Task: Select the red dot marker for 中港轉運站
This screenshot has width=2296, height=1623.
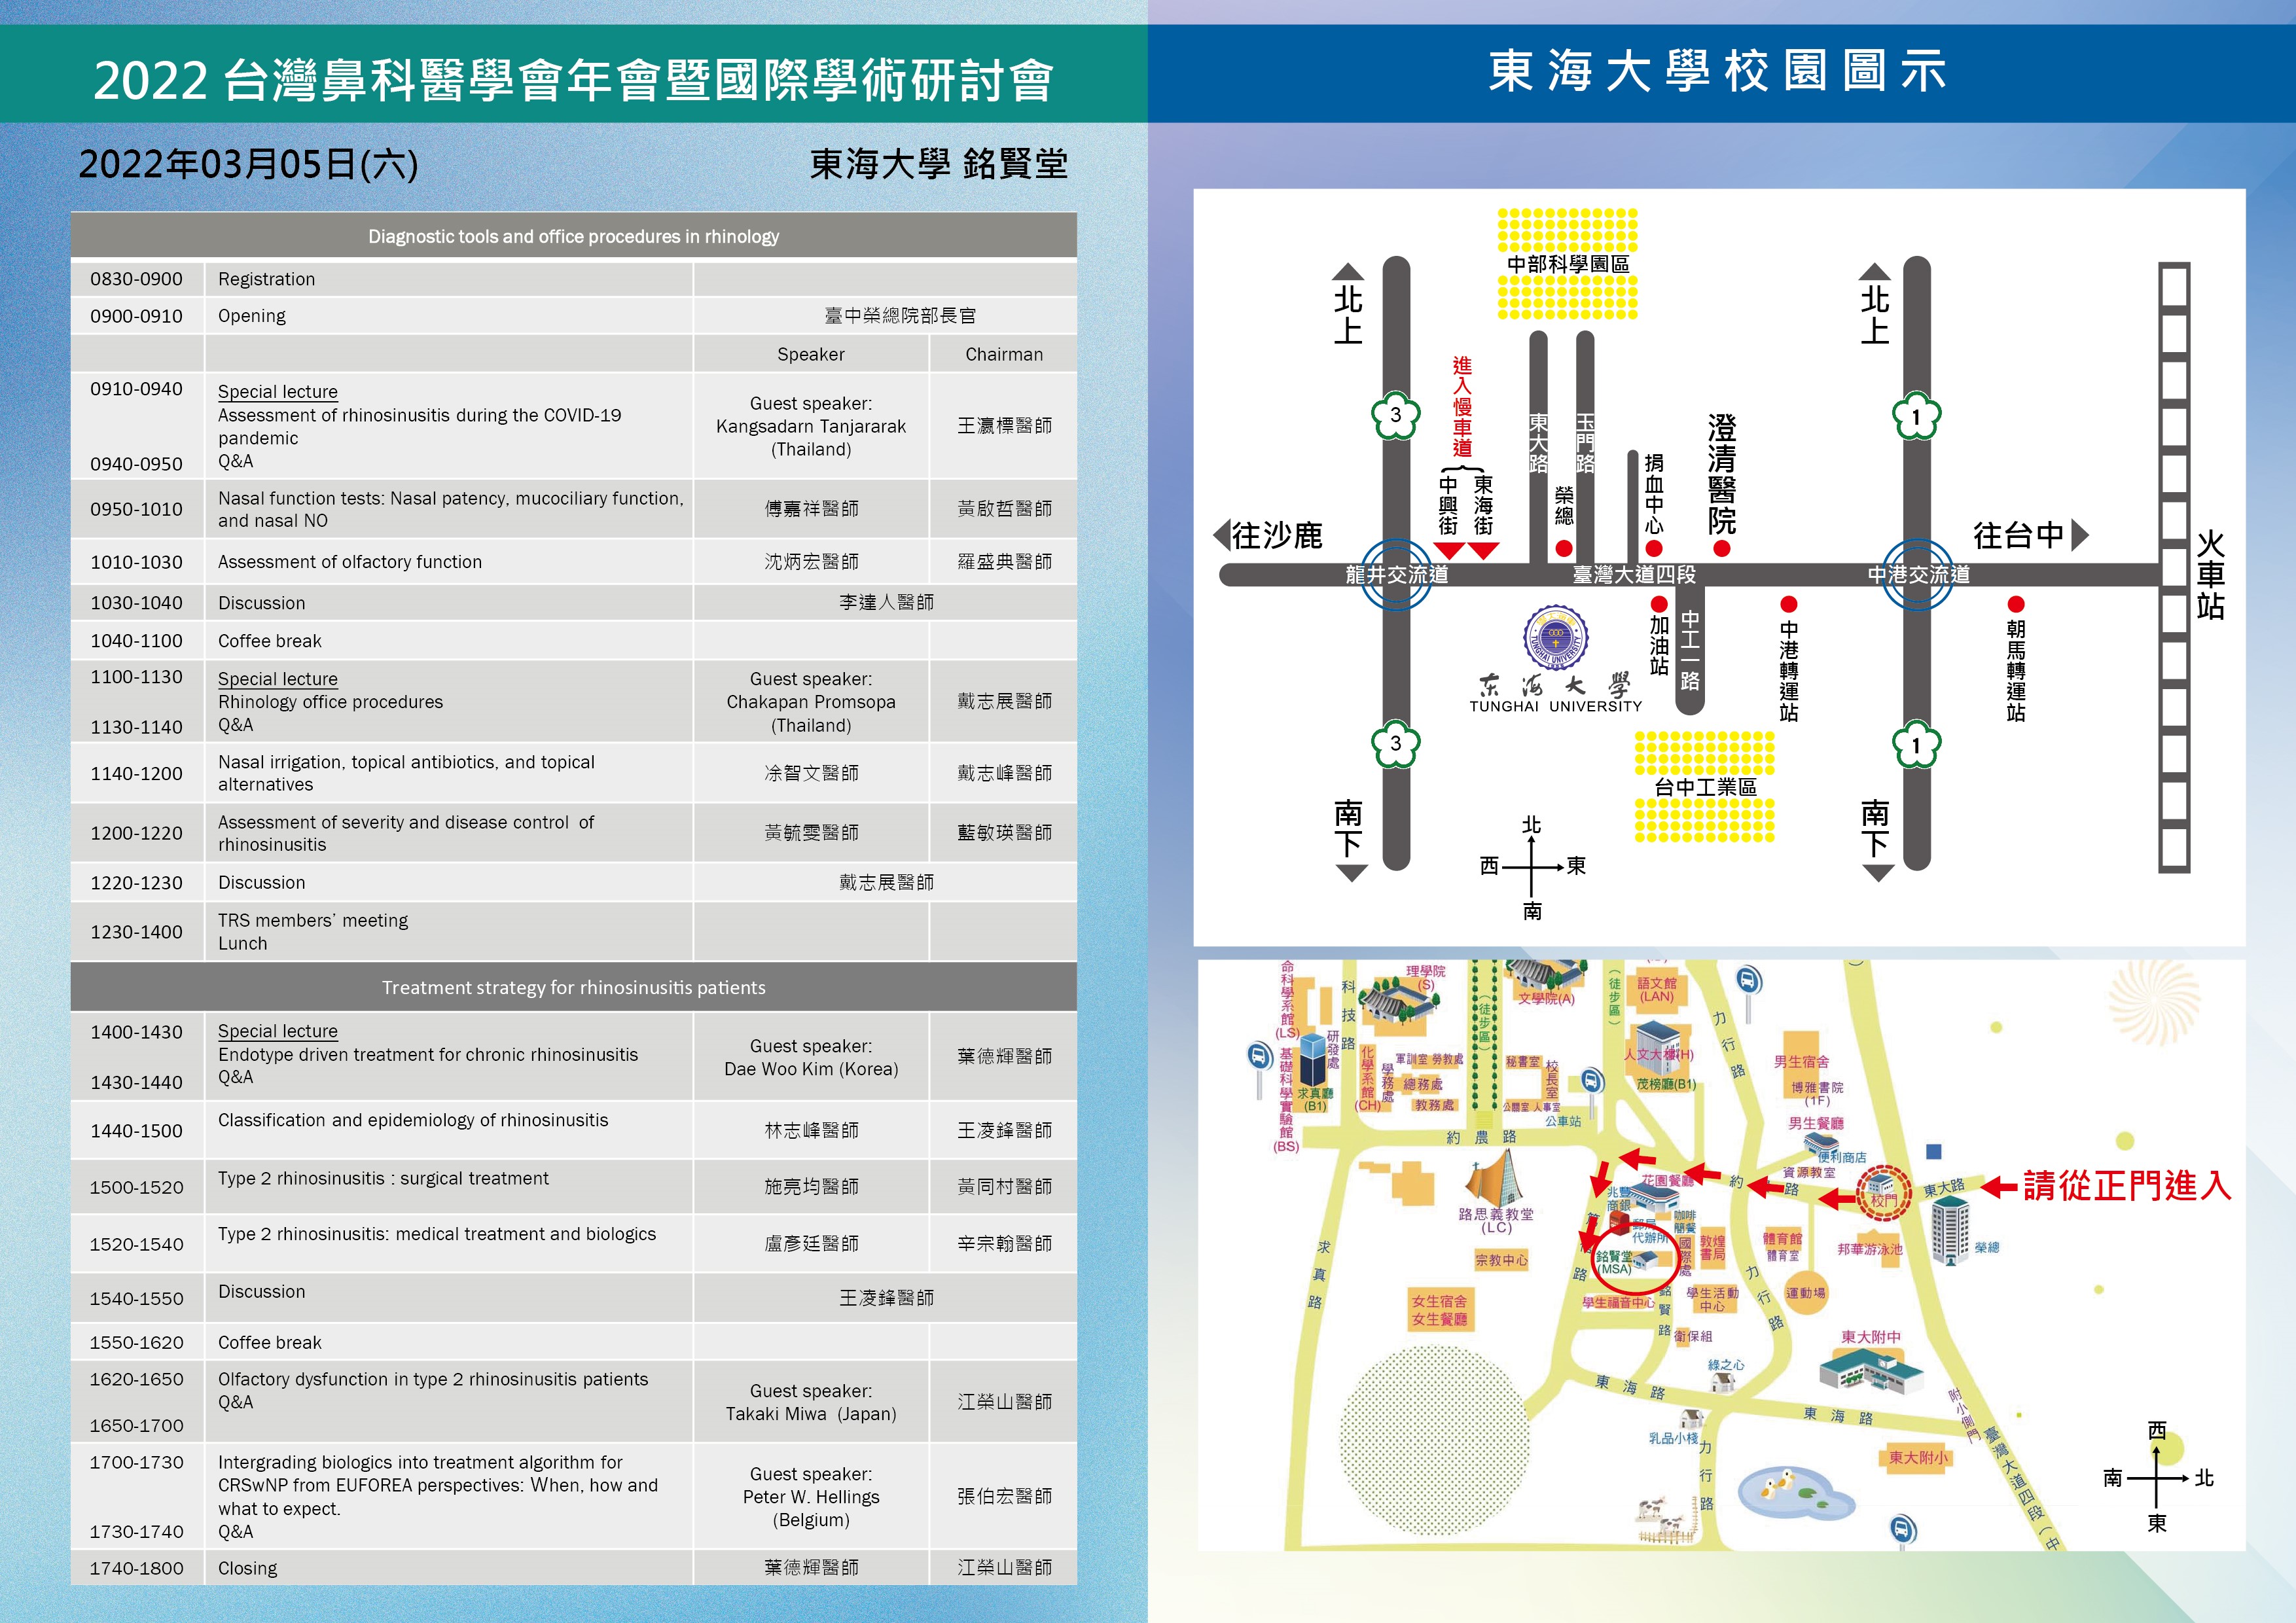Action: click(x=1789, y=604)
